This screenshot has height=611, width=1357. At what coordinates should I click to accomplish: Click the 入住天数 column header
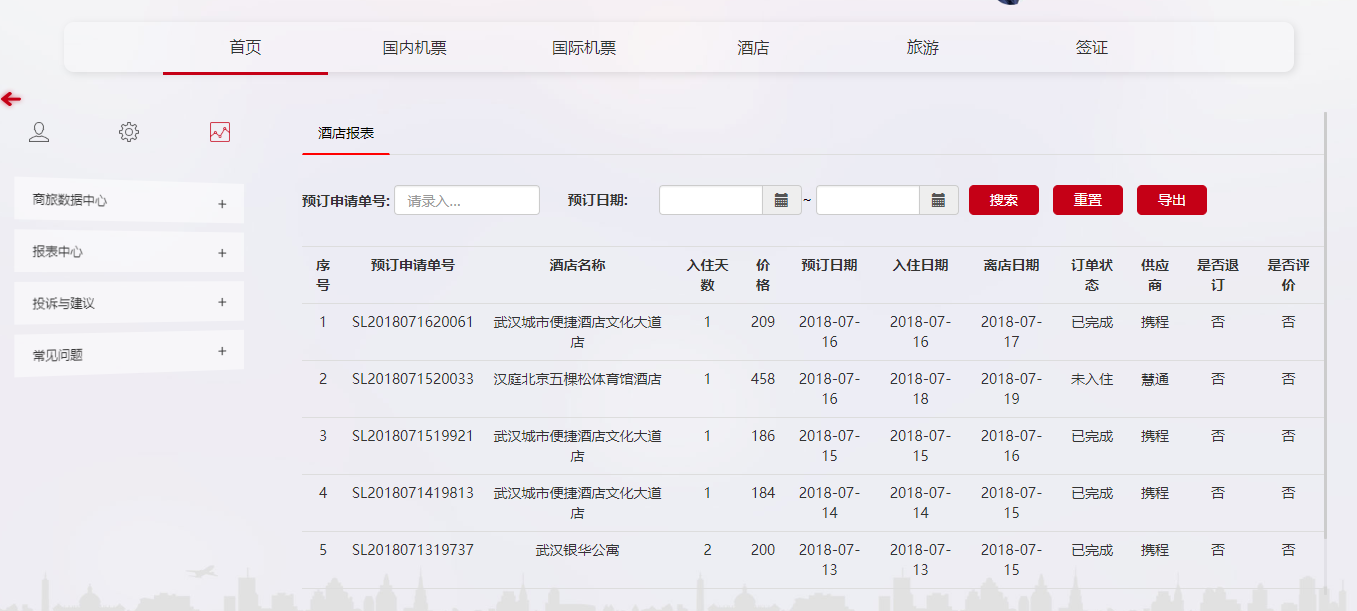[707, 275]
